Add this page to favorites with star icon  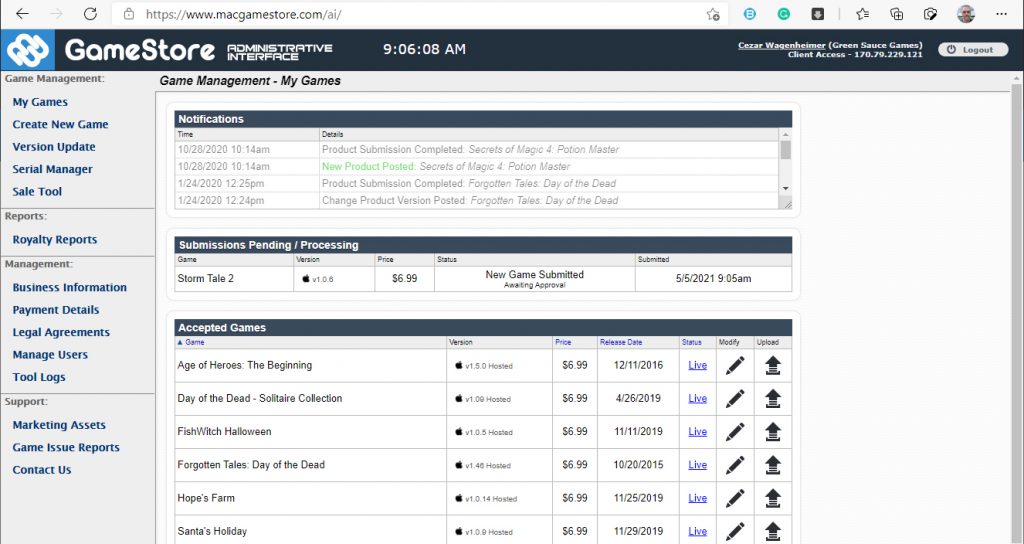click(712, 14)
